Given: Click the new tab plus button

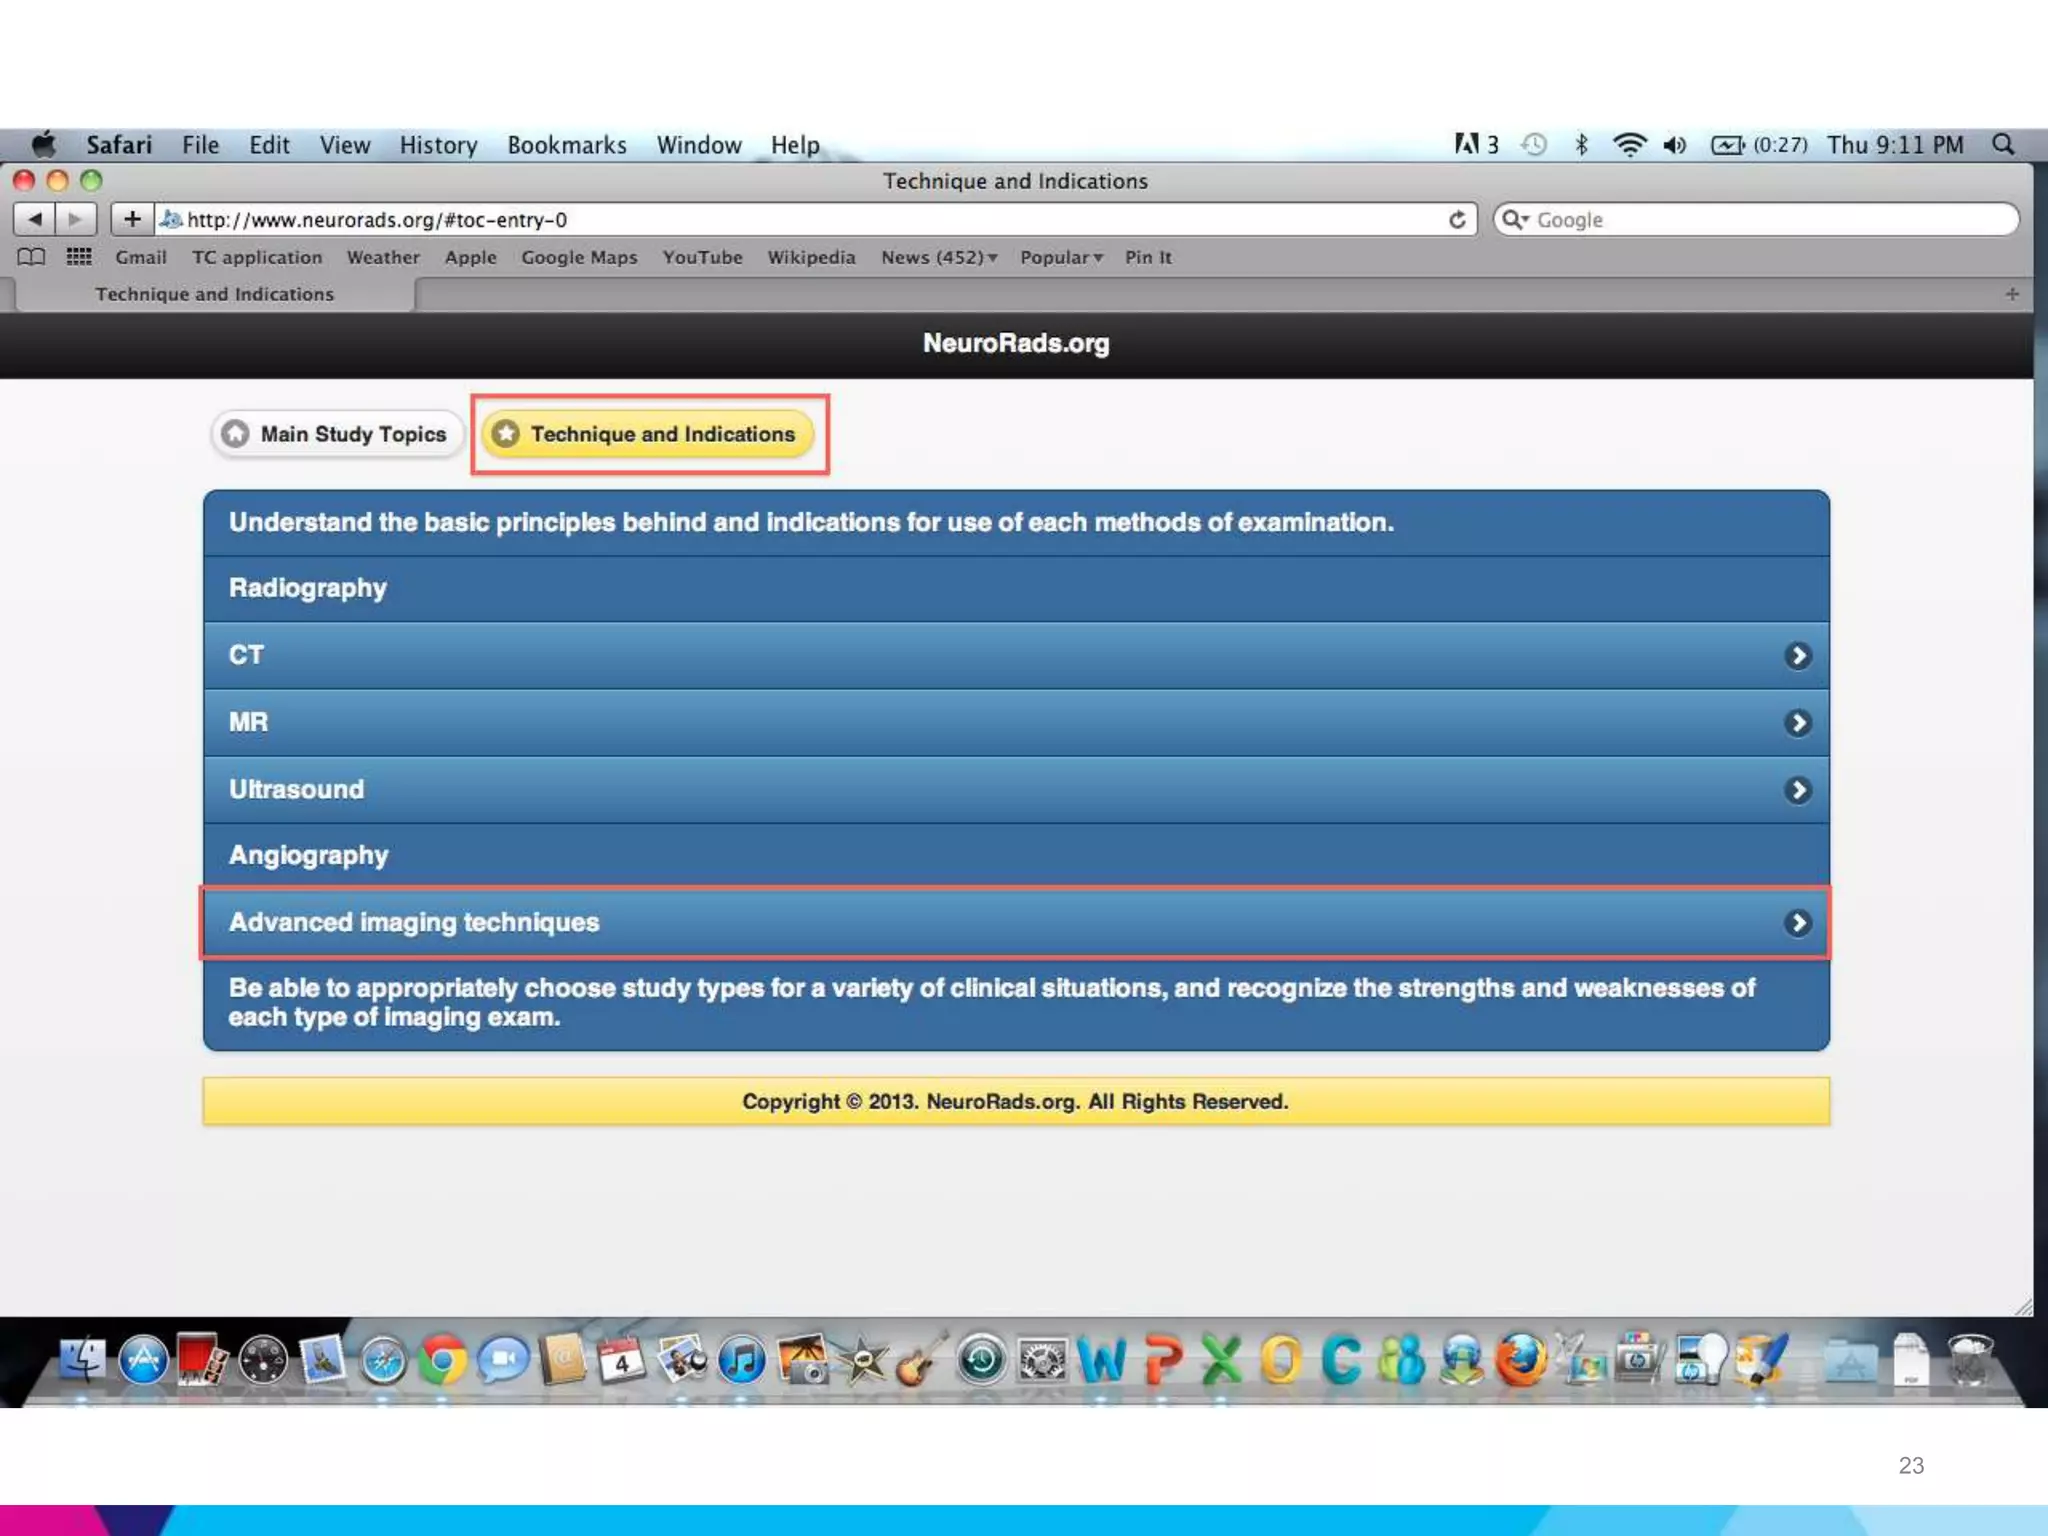Looking at the screenshot, I should click(x=2011, y=294).
